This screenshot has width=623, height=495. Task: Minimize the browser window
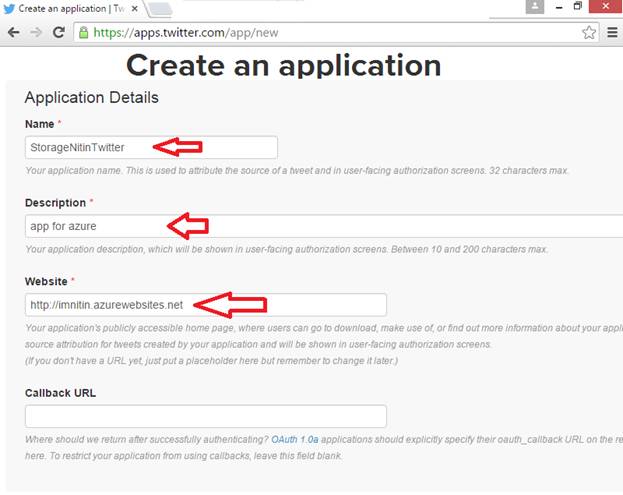(559, 7)
